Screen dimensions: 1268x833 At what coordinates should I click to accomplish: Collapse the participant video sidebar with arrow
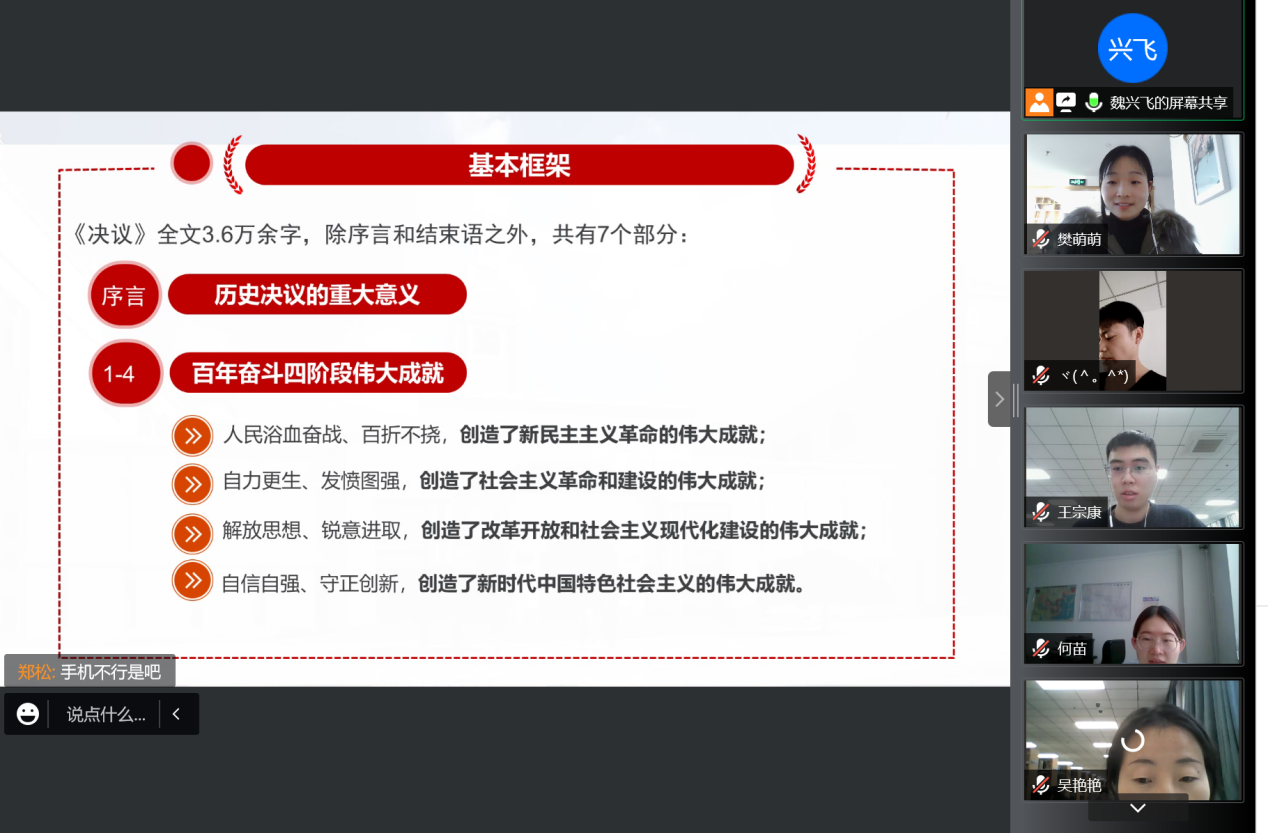(999, 400)
